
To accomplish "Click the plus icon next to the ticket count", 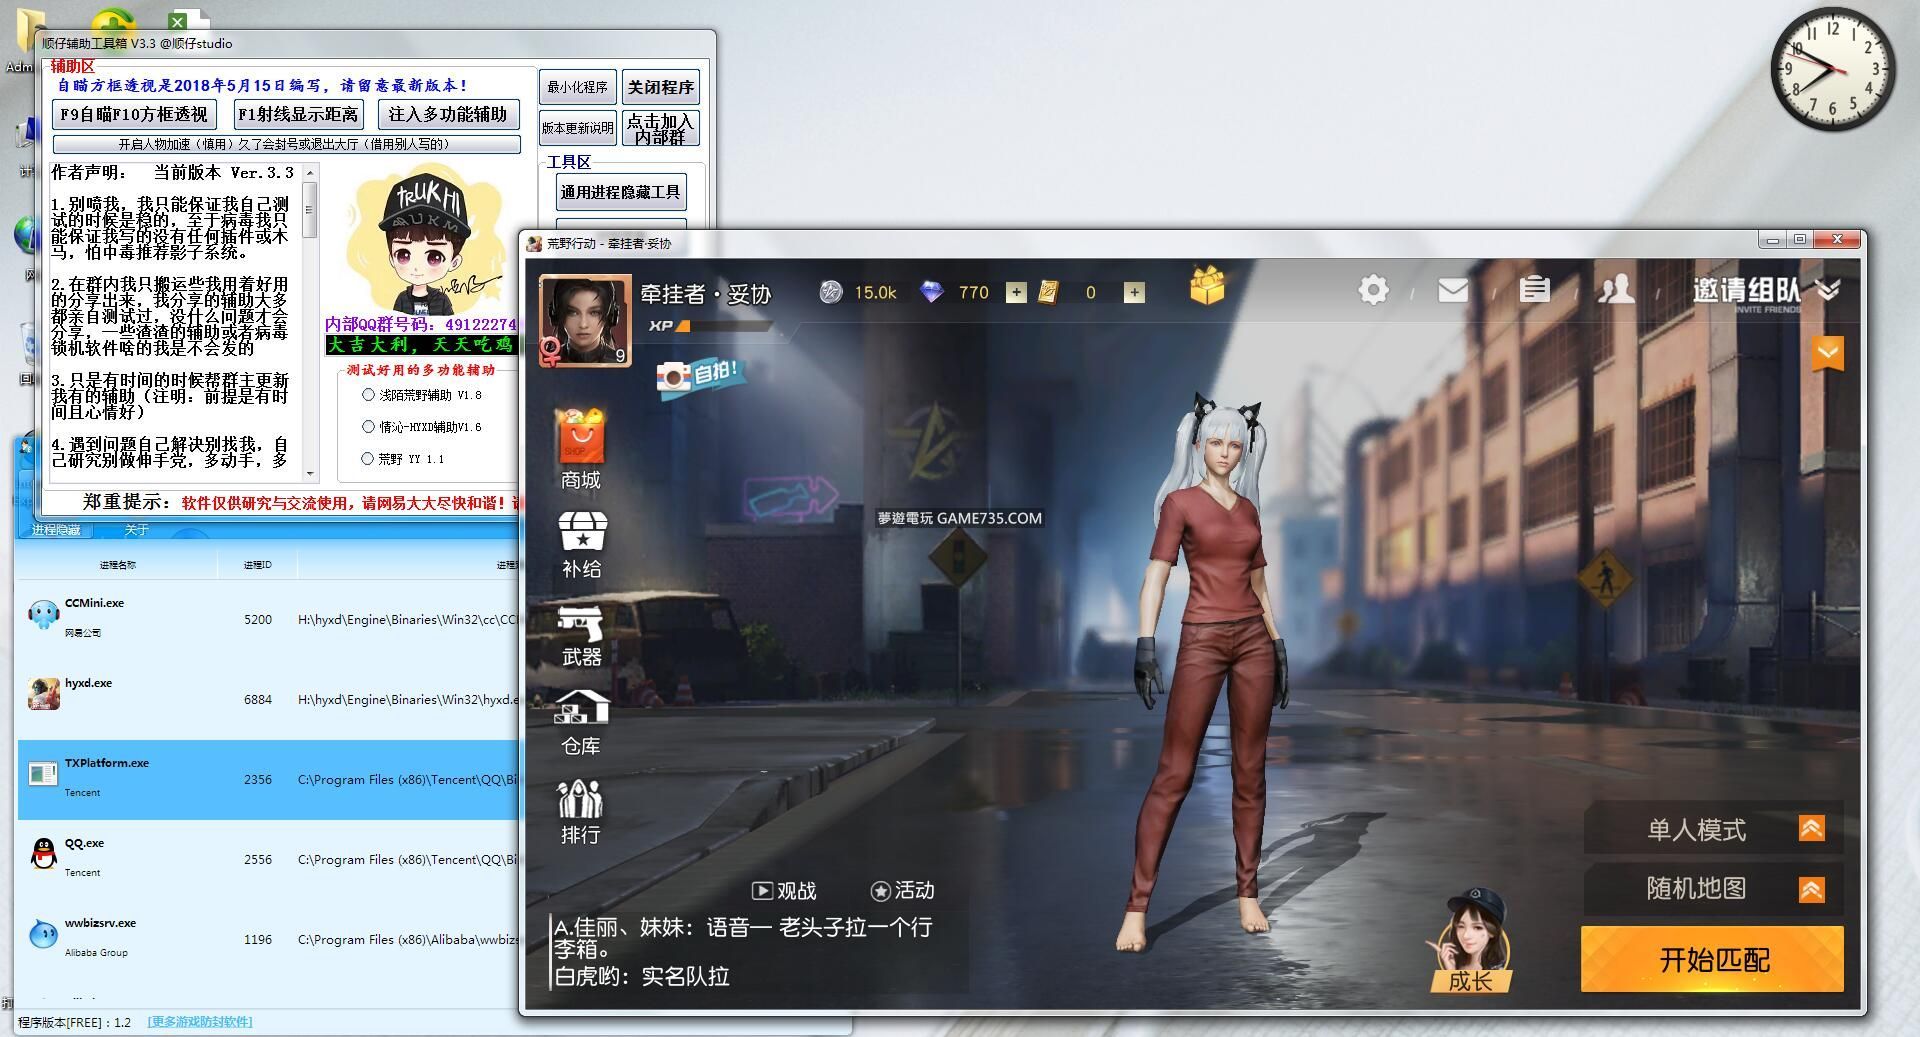I will pos(1134,292).
